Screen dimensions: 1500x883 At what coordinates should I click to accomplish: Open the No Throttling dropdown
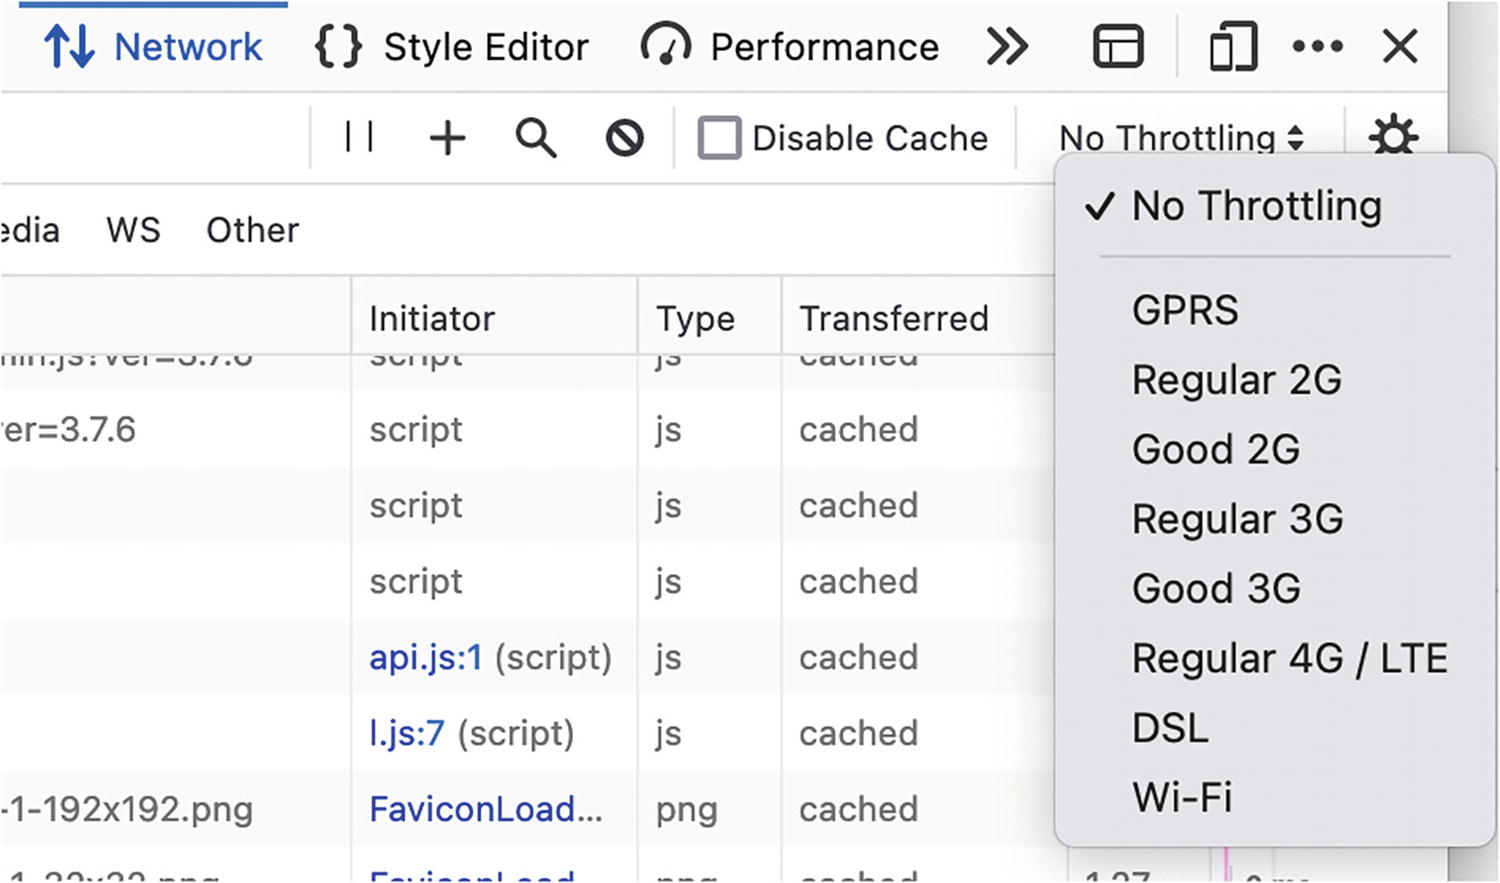point(1180,137)
